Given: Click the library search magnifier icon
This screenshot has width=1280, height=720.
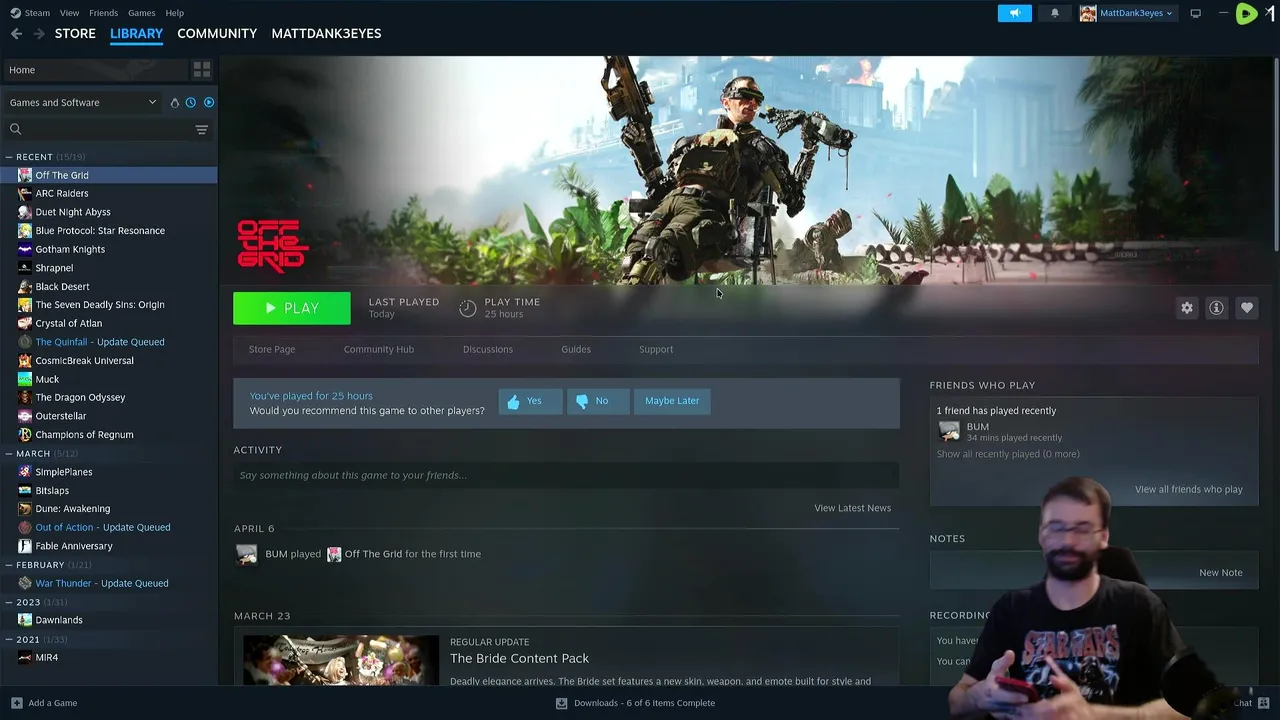Looking at the screenshot, I should click(x=15, y=129).
